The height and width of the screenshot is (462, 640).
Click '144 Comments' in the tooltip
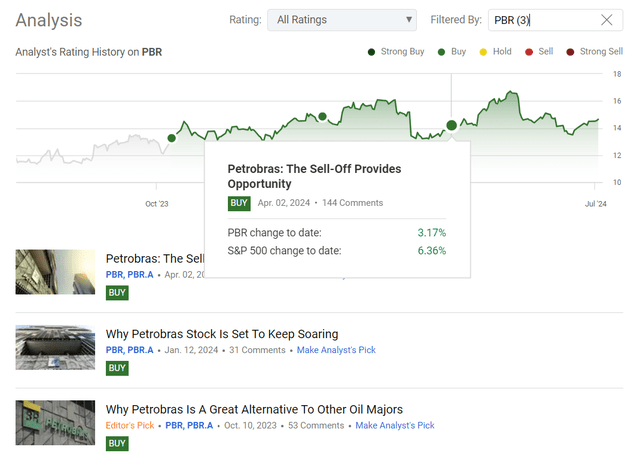tap(353, 203)
